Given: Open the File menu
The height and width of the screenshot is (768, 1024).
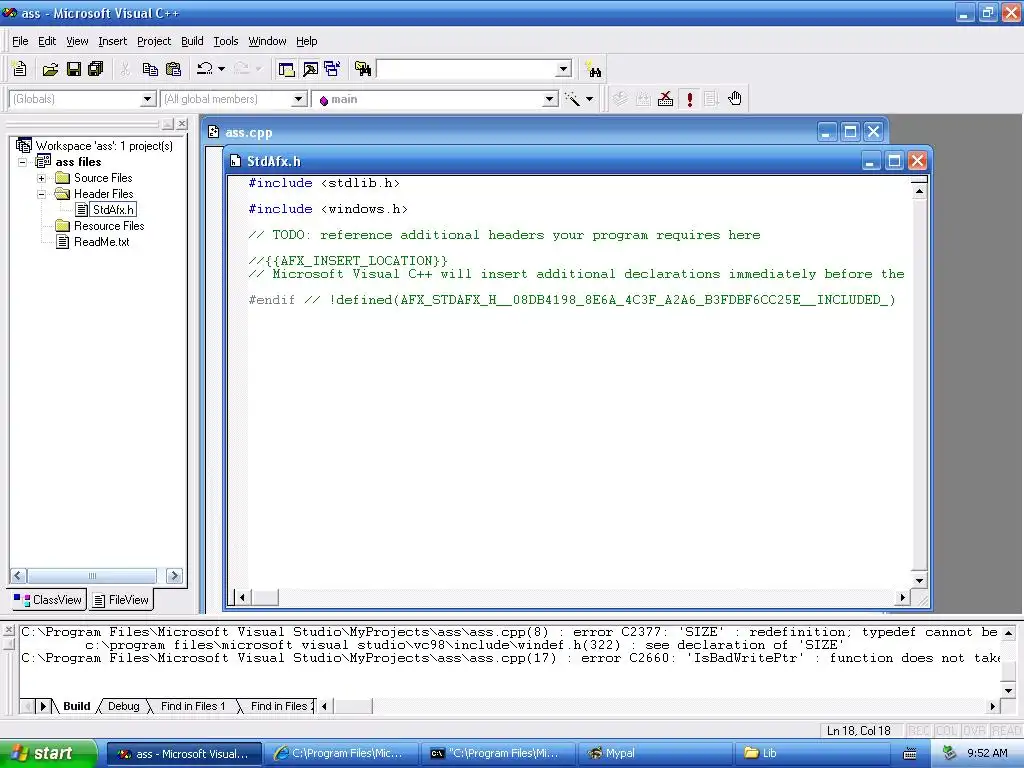Looking at the screenshot, I should coord(20,41).
